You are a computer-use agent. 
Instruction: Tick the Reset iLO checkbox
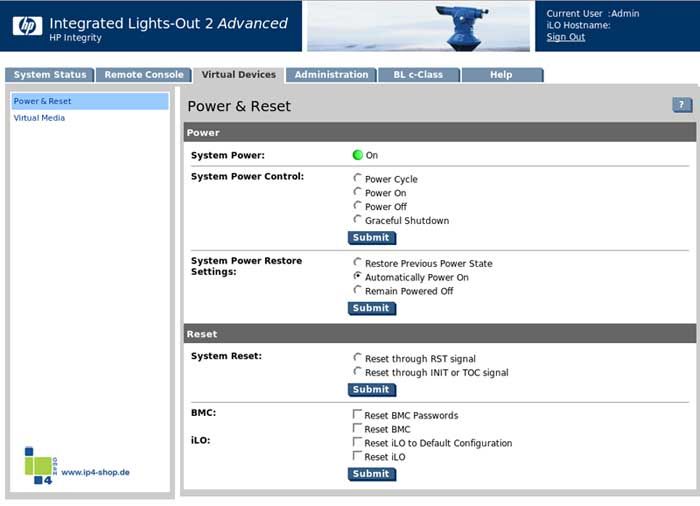pos(357,456)
